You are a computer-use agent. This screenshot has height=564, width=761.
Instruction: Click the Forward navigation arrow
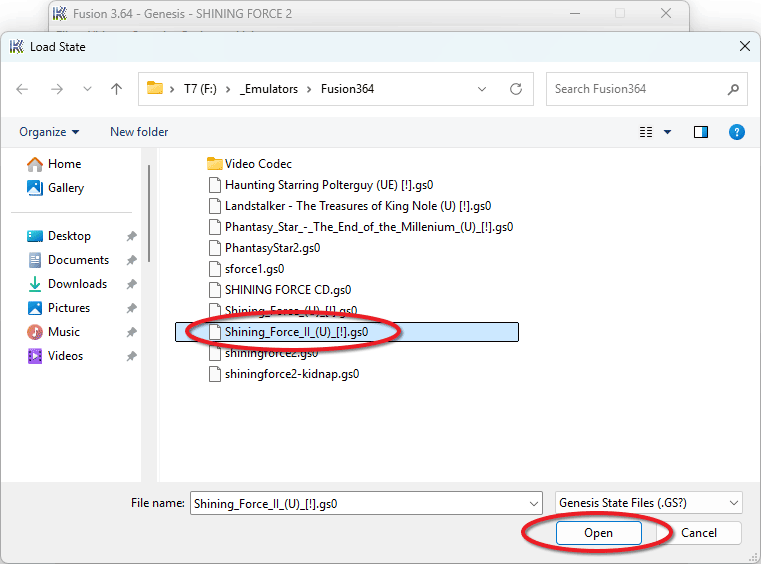pyautogui.click(x=57, y=89)
